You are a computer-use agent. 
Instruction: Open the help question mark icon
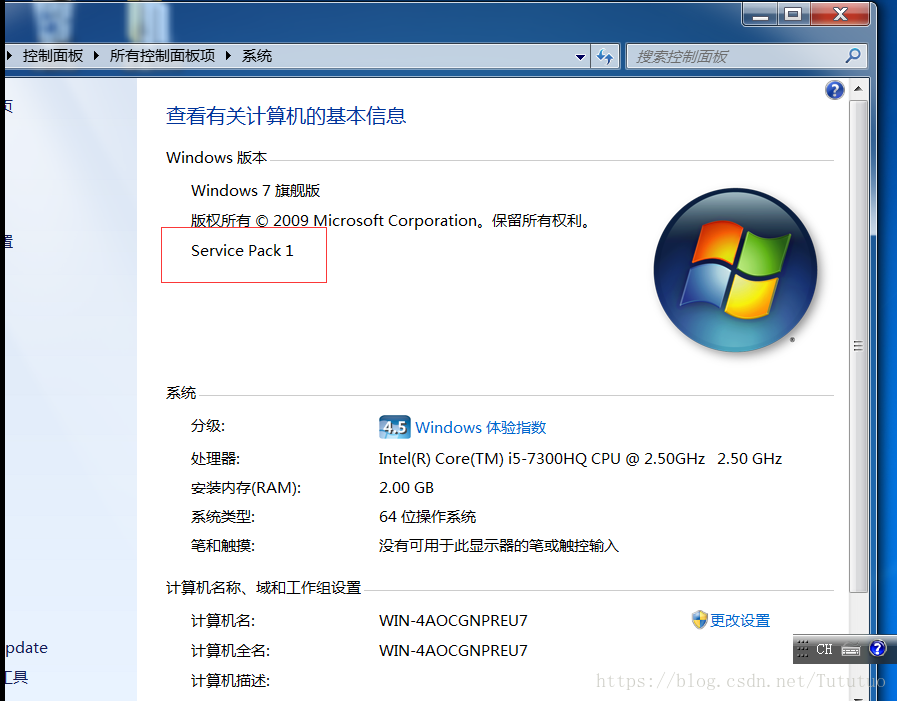pyautogui.click(x=835, y=90)
